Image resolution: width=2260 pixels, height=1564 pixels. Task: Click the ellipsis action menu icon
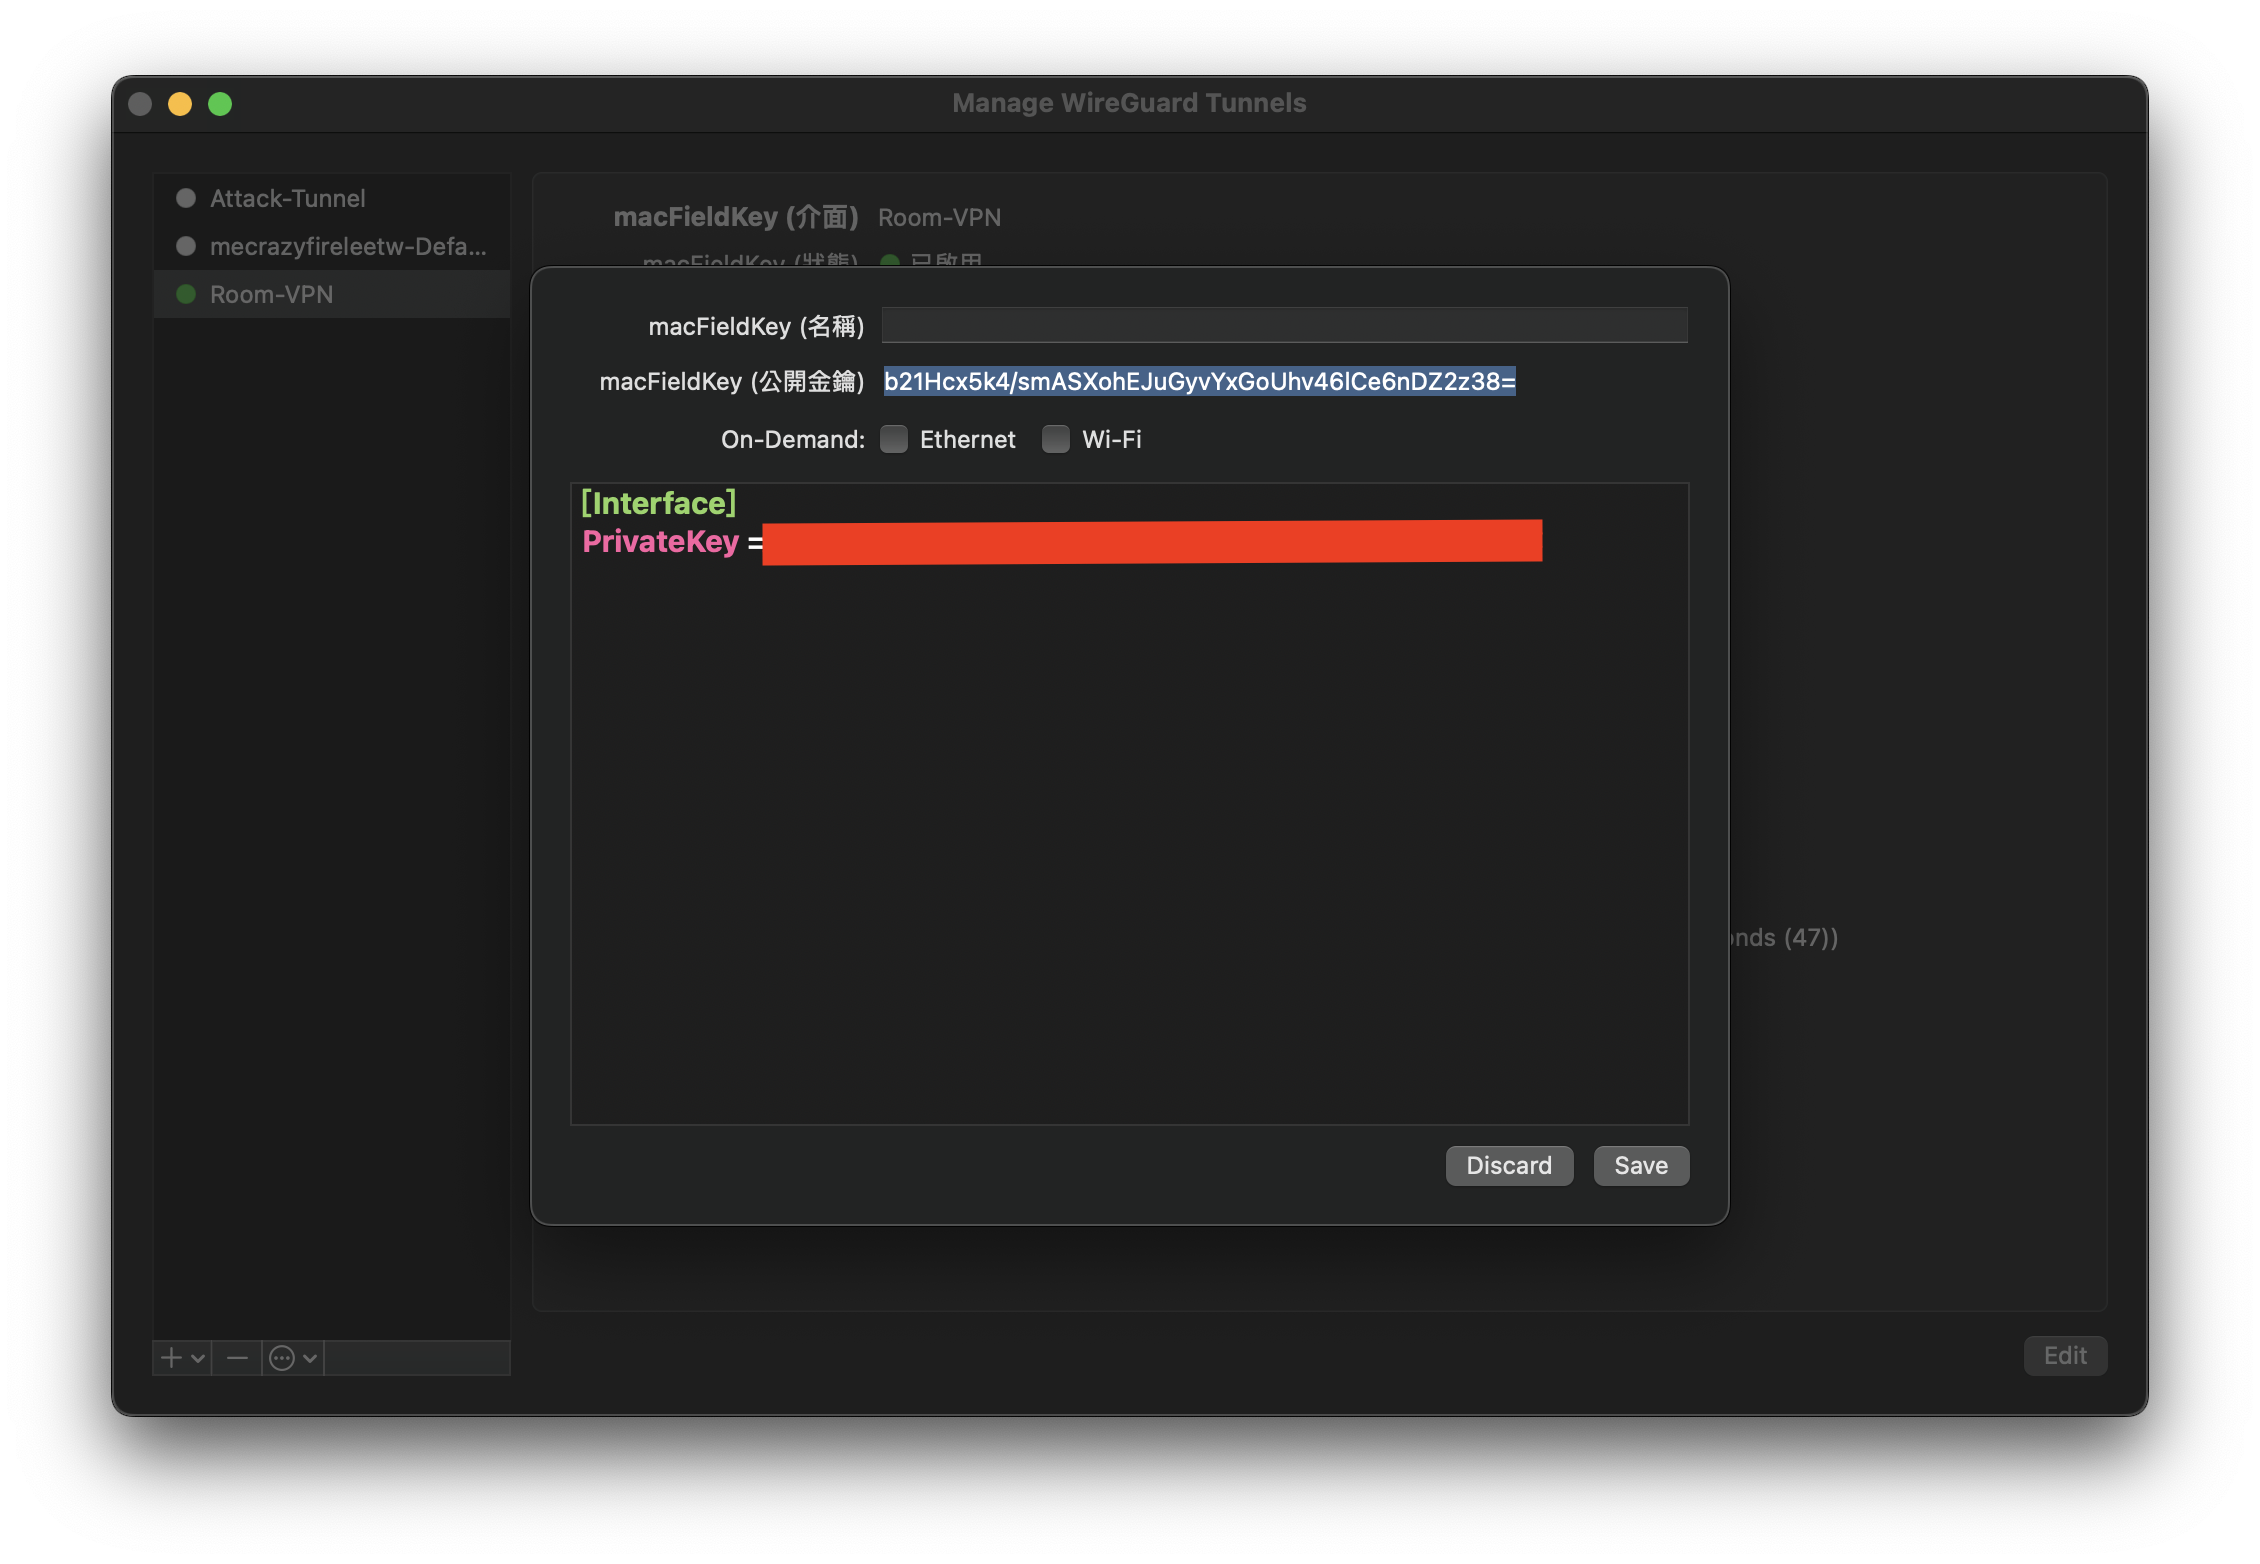coord(282,1357)
